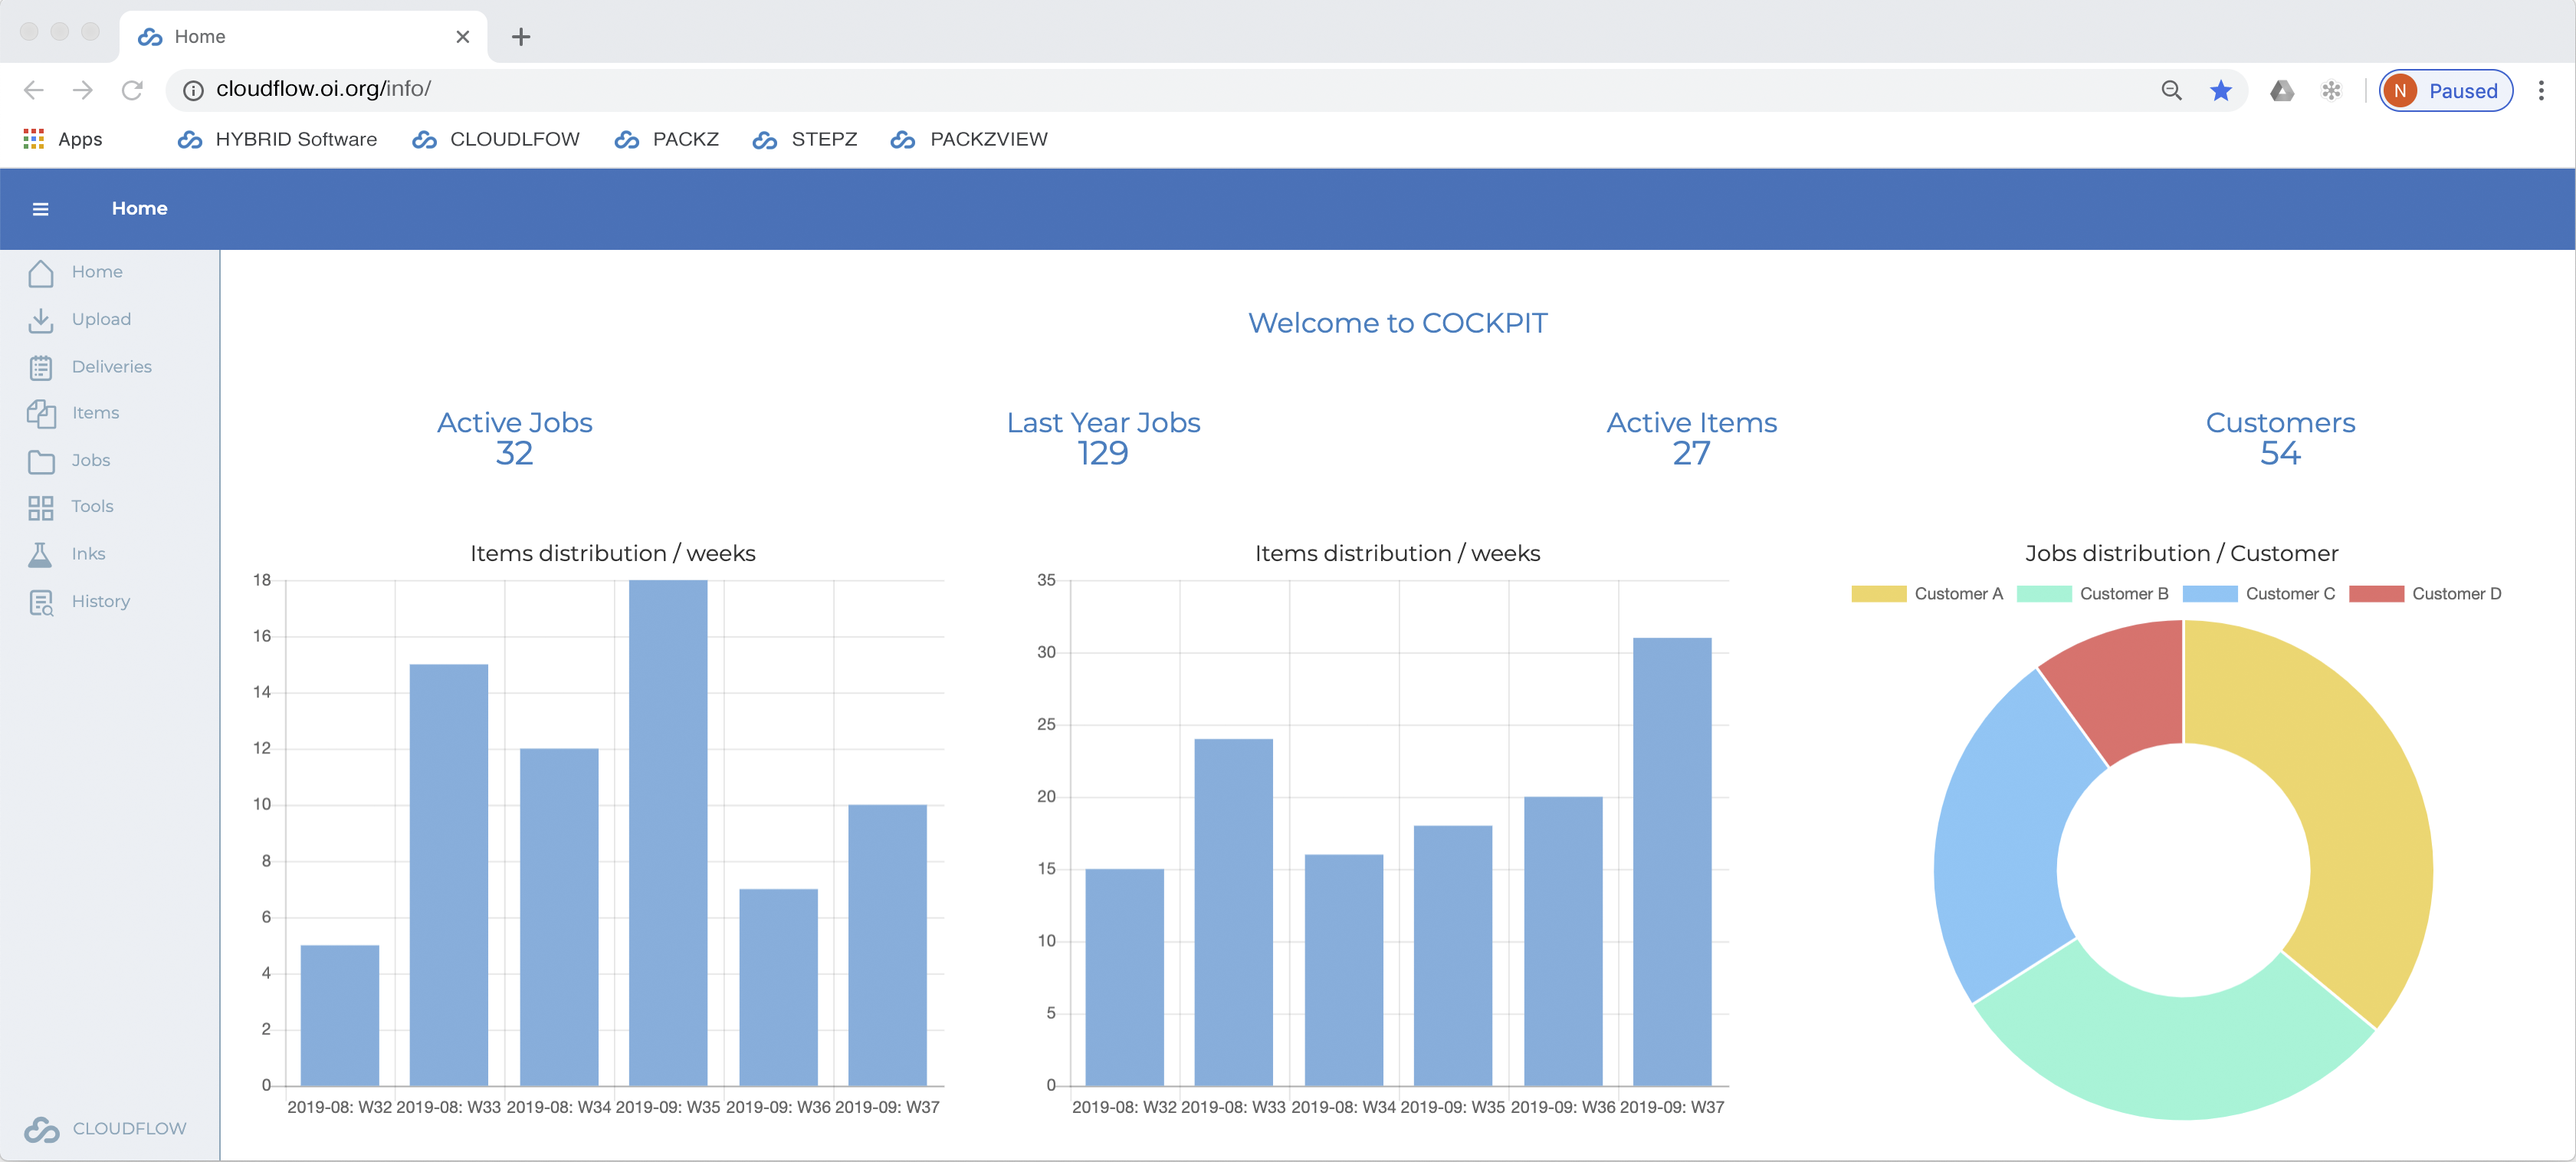Screen dimensions: 2576x1162
Task: Open the HYBRID Software bookmark
Action: pos(277,139)
